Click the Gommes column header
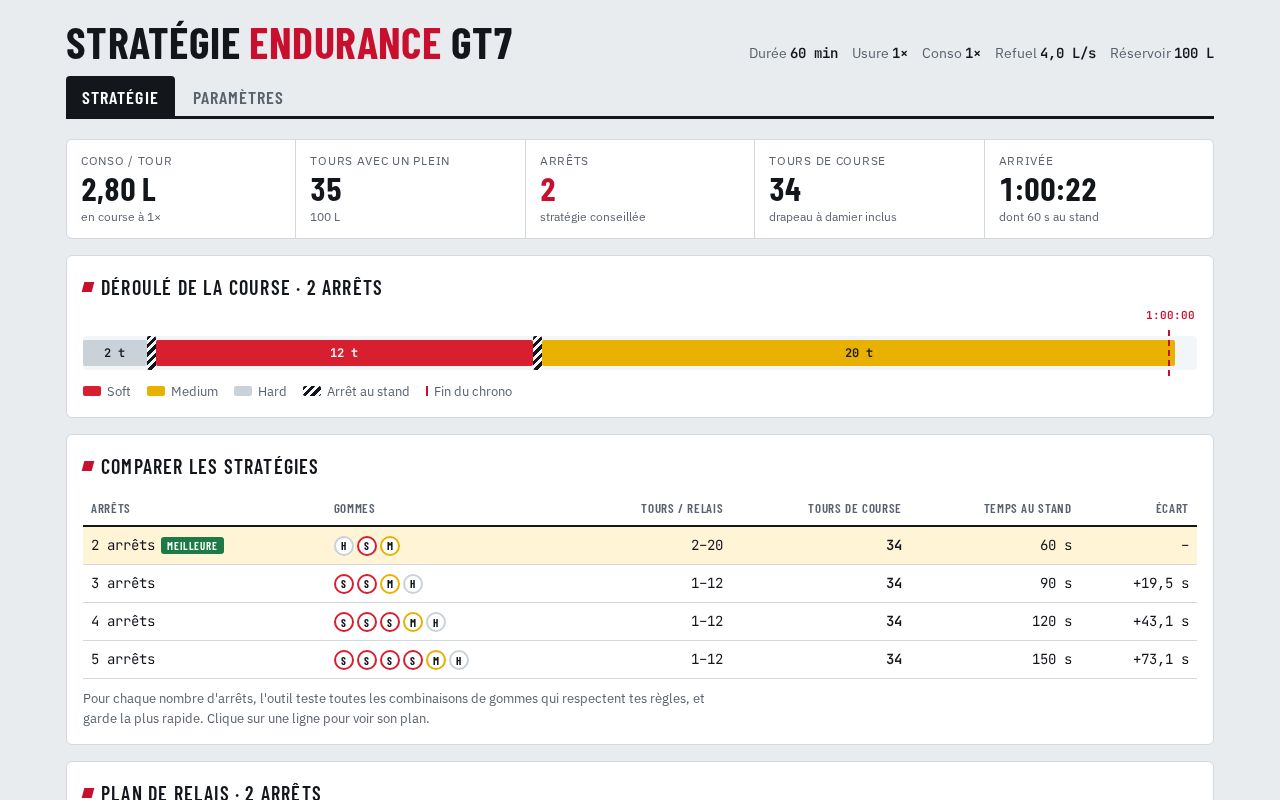The width and height of the screenshot is (1280, 800). [354, 509]
